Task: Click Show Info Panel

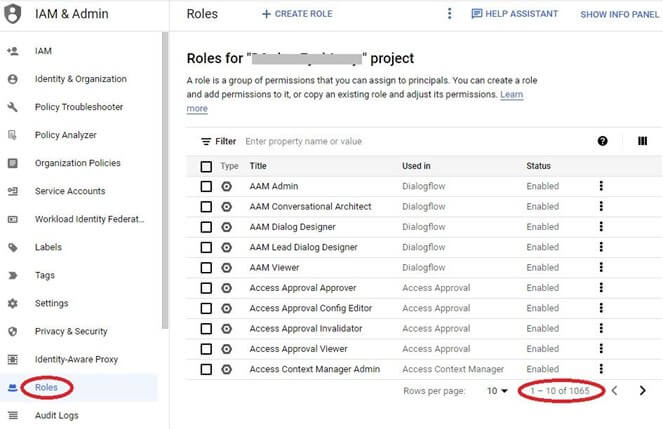Action: [x=619, y=14]
